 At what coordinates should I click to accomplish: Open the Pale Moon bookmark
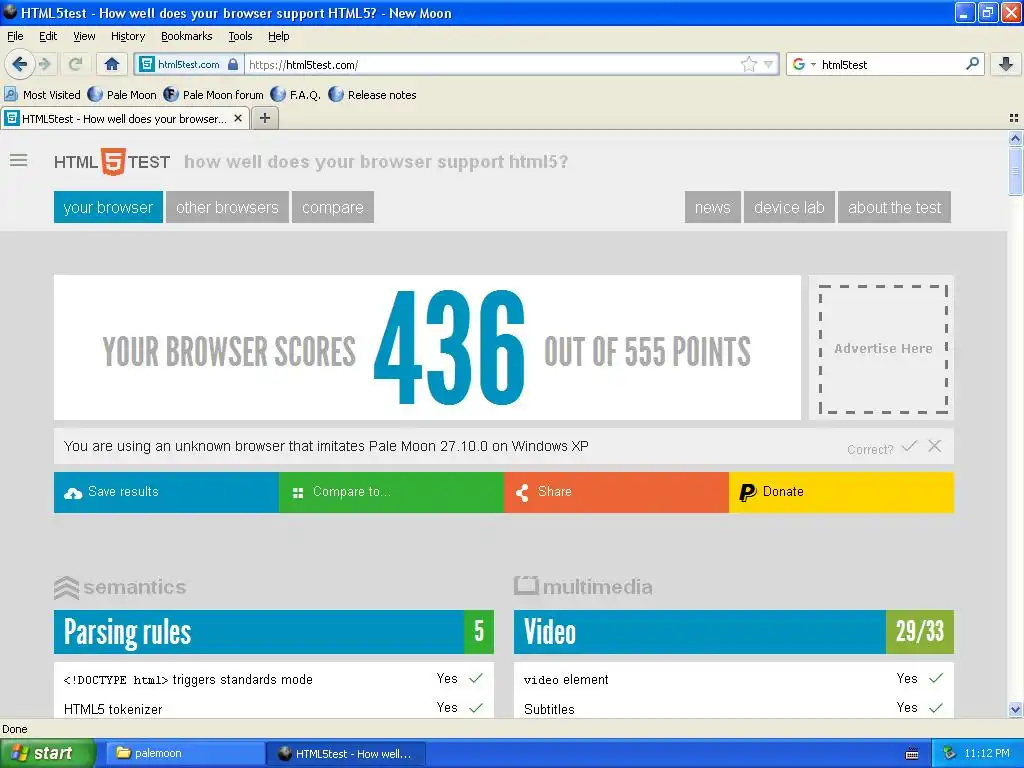click(123, 95)
